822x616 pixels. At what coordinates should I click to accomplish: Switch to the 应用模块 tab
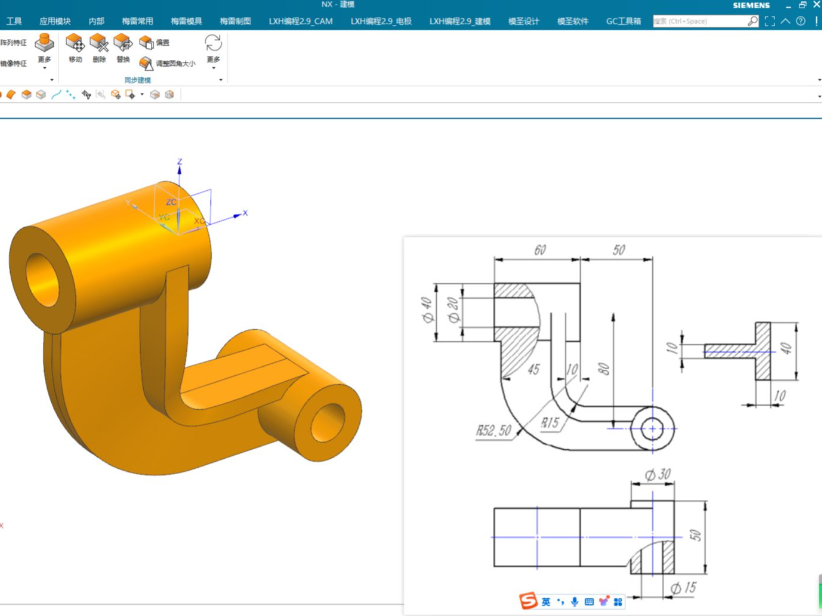(x=55, y=21)
